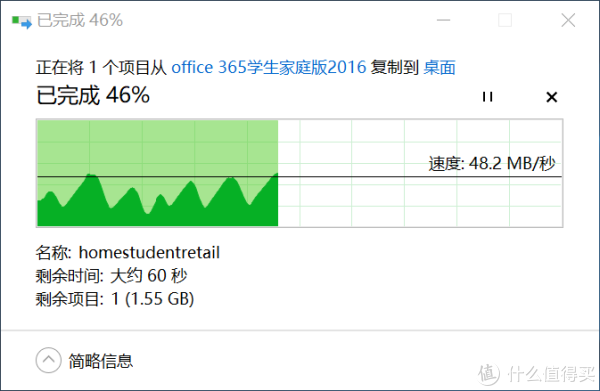Collapse details with the chevron circle icon

tap(49, 360)
